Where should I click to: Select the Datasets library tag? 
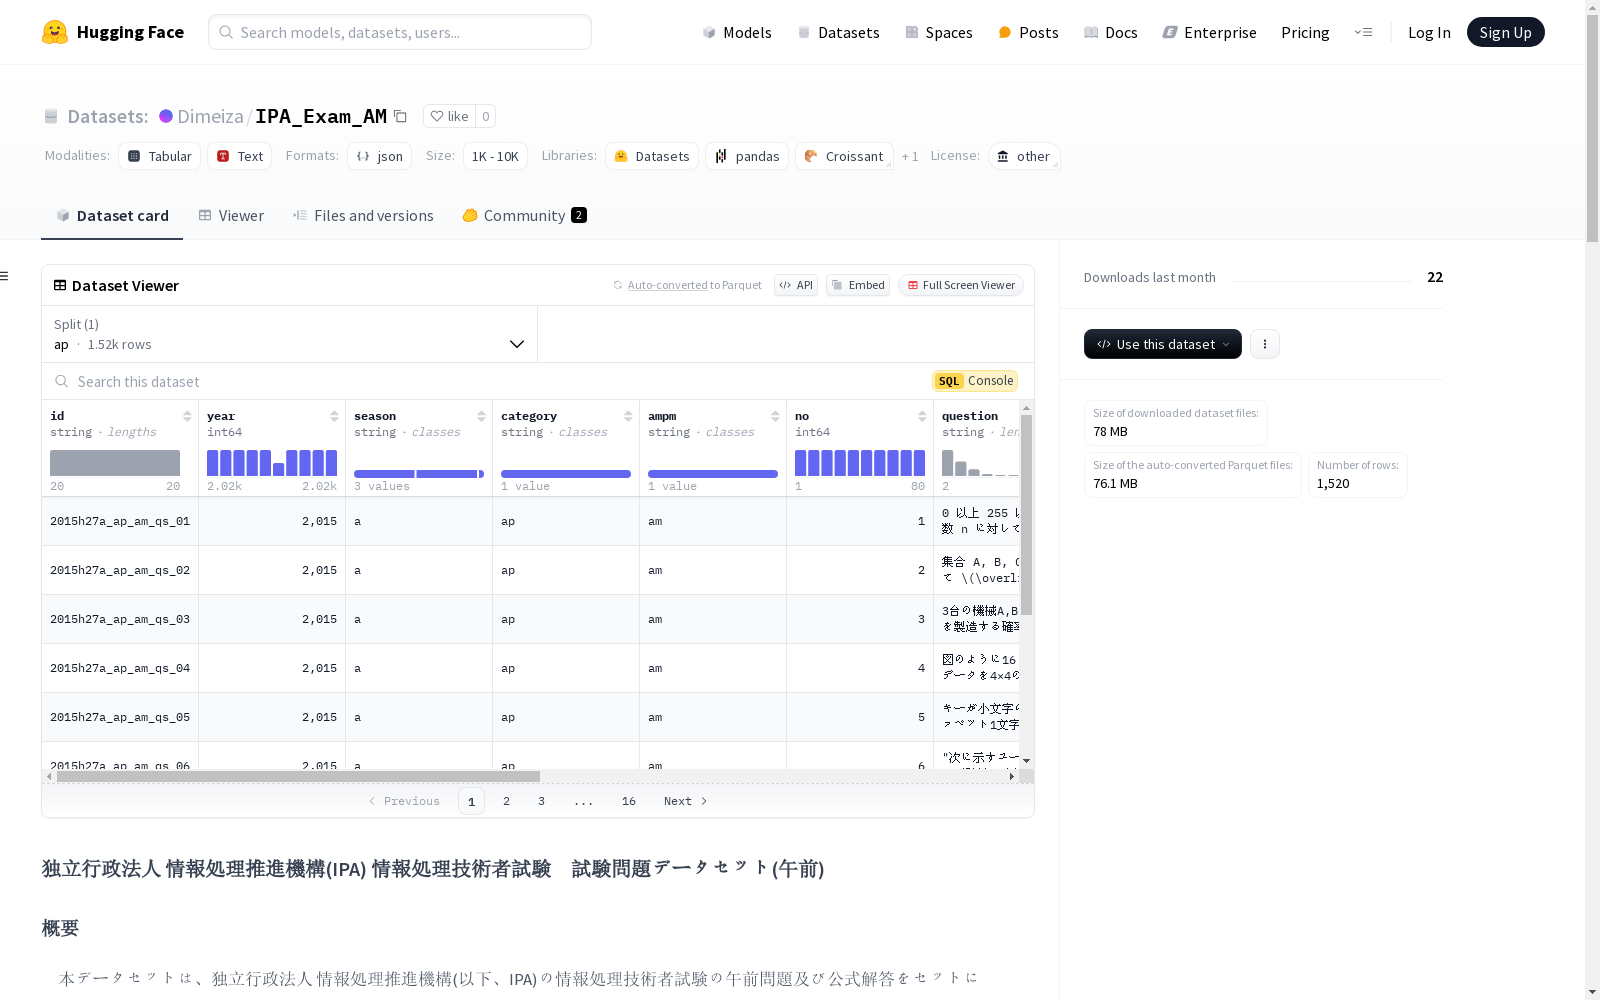tap(651, 156)
